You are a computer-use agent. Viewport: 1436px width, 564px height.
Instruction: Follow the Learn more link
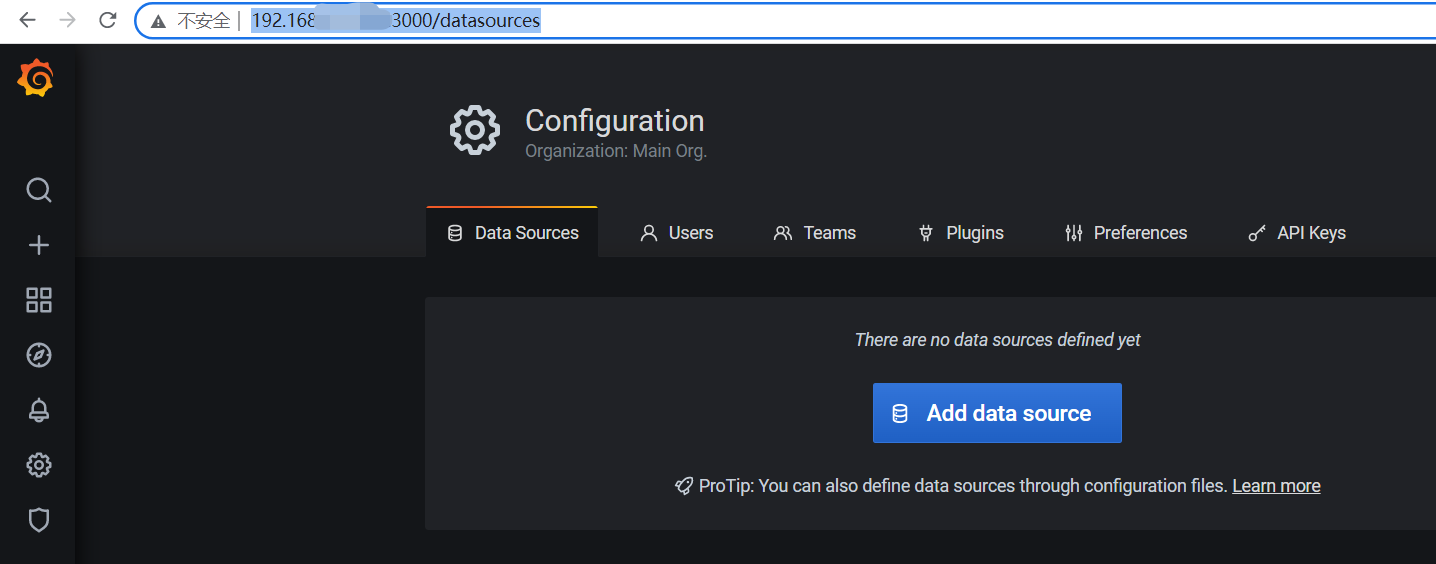[1276, 486]
